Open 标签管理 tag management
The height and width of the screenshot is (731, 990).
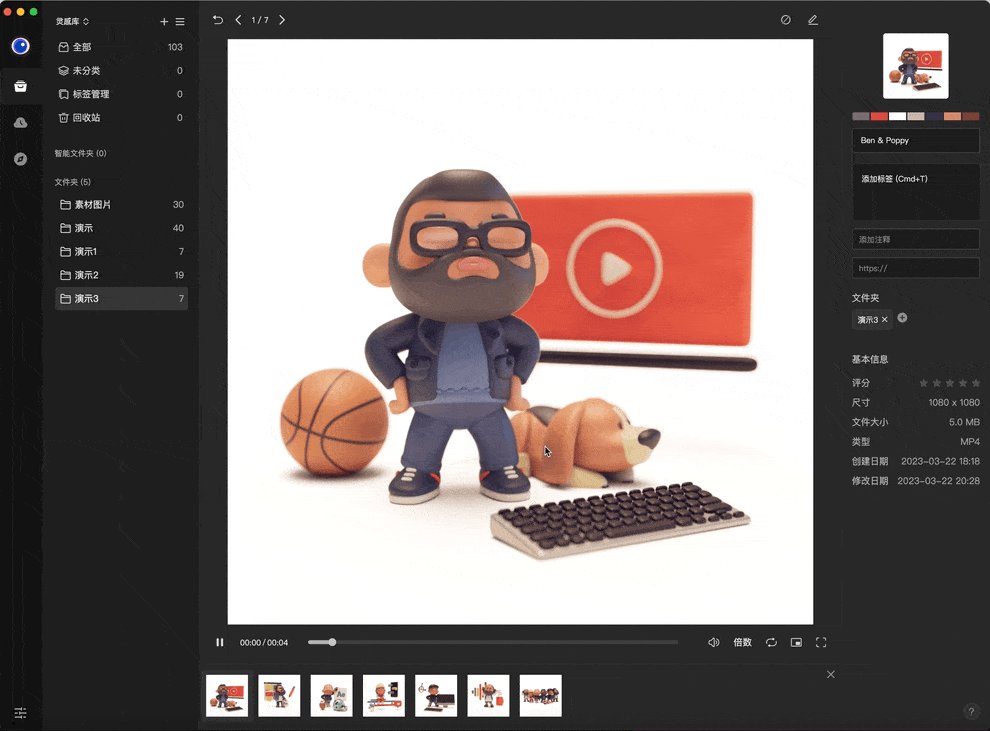[x=121, y=94]
